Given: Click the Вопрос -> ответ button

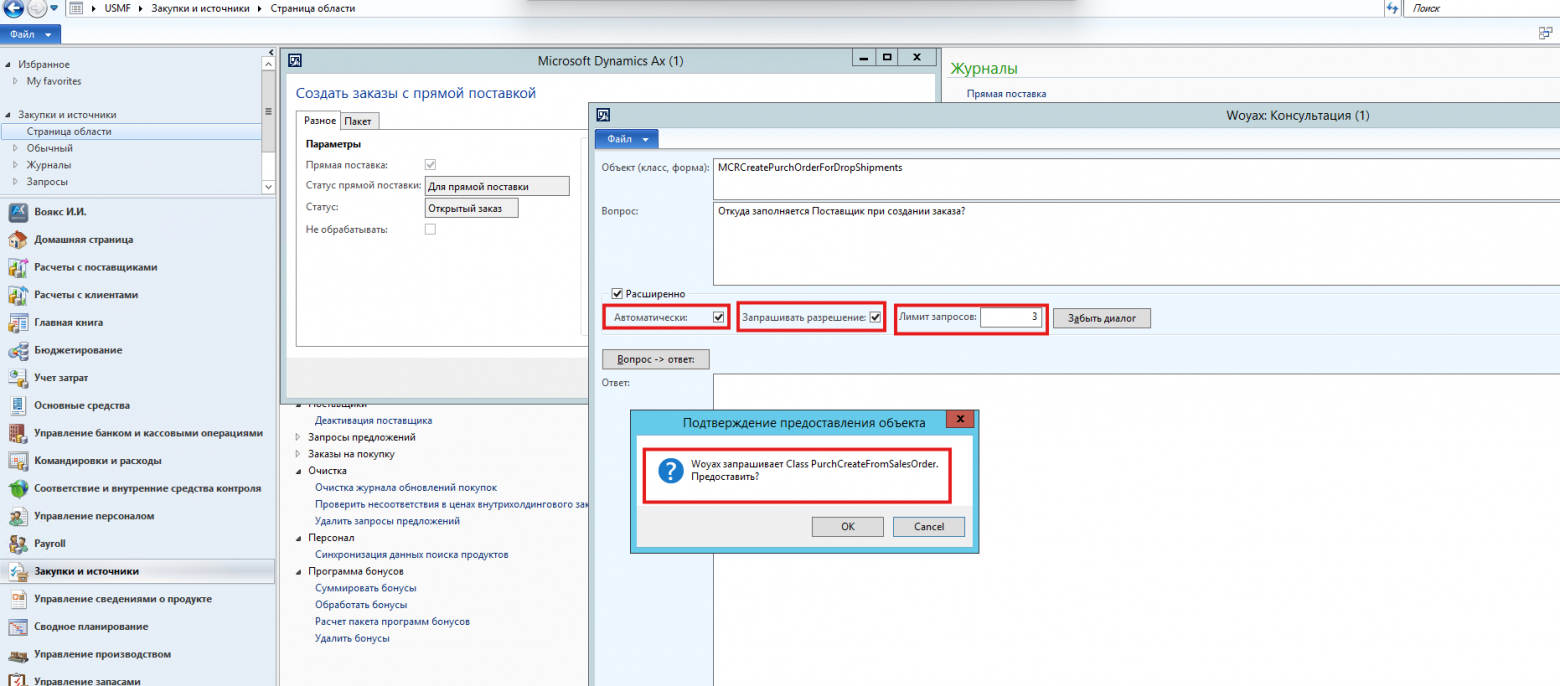Looking at the screenshot, I should pyautogui.click(x=656, y=358).
